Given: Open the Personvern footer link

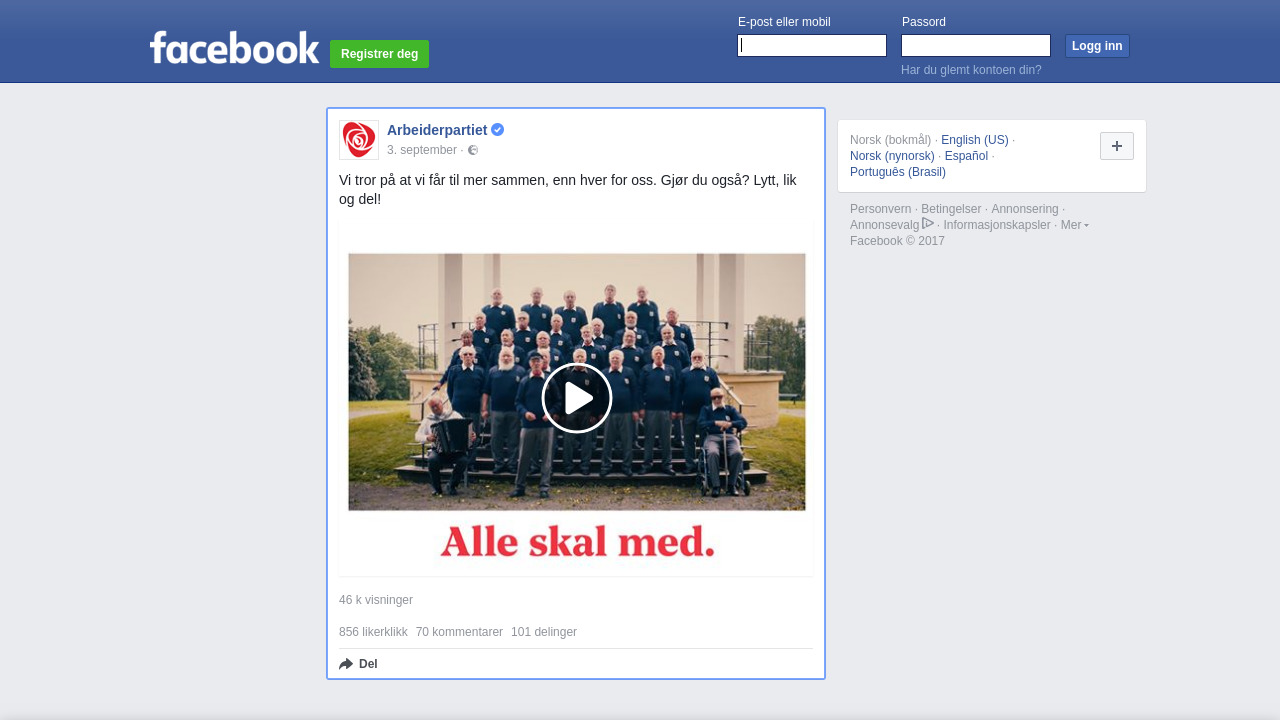Looking at the screenshot, I should (x=880, y=209).
